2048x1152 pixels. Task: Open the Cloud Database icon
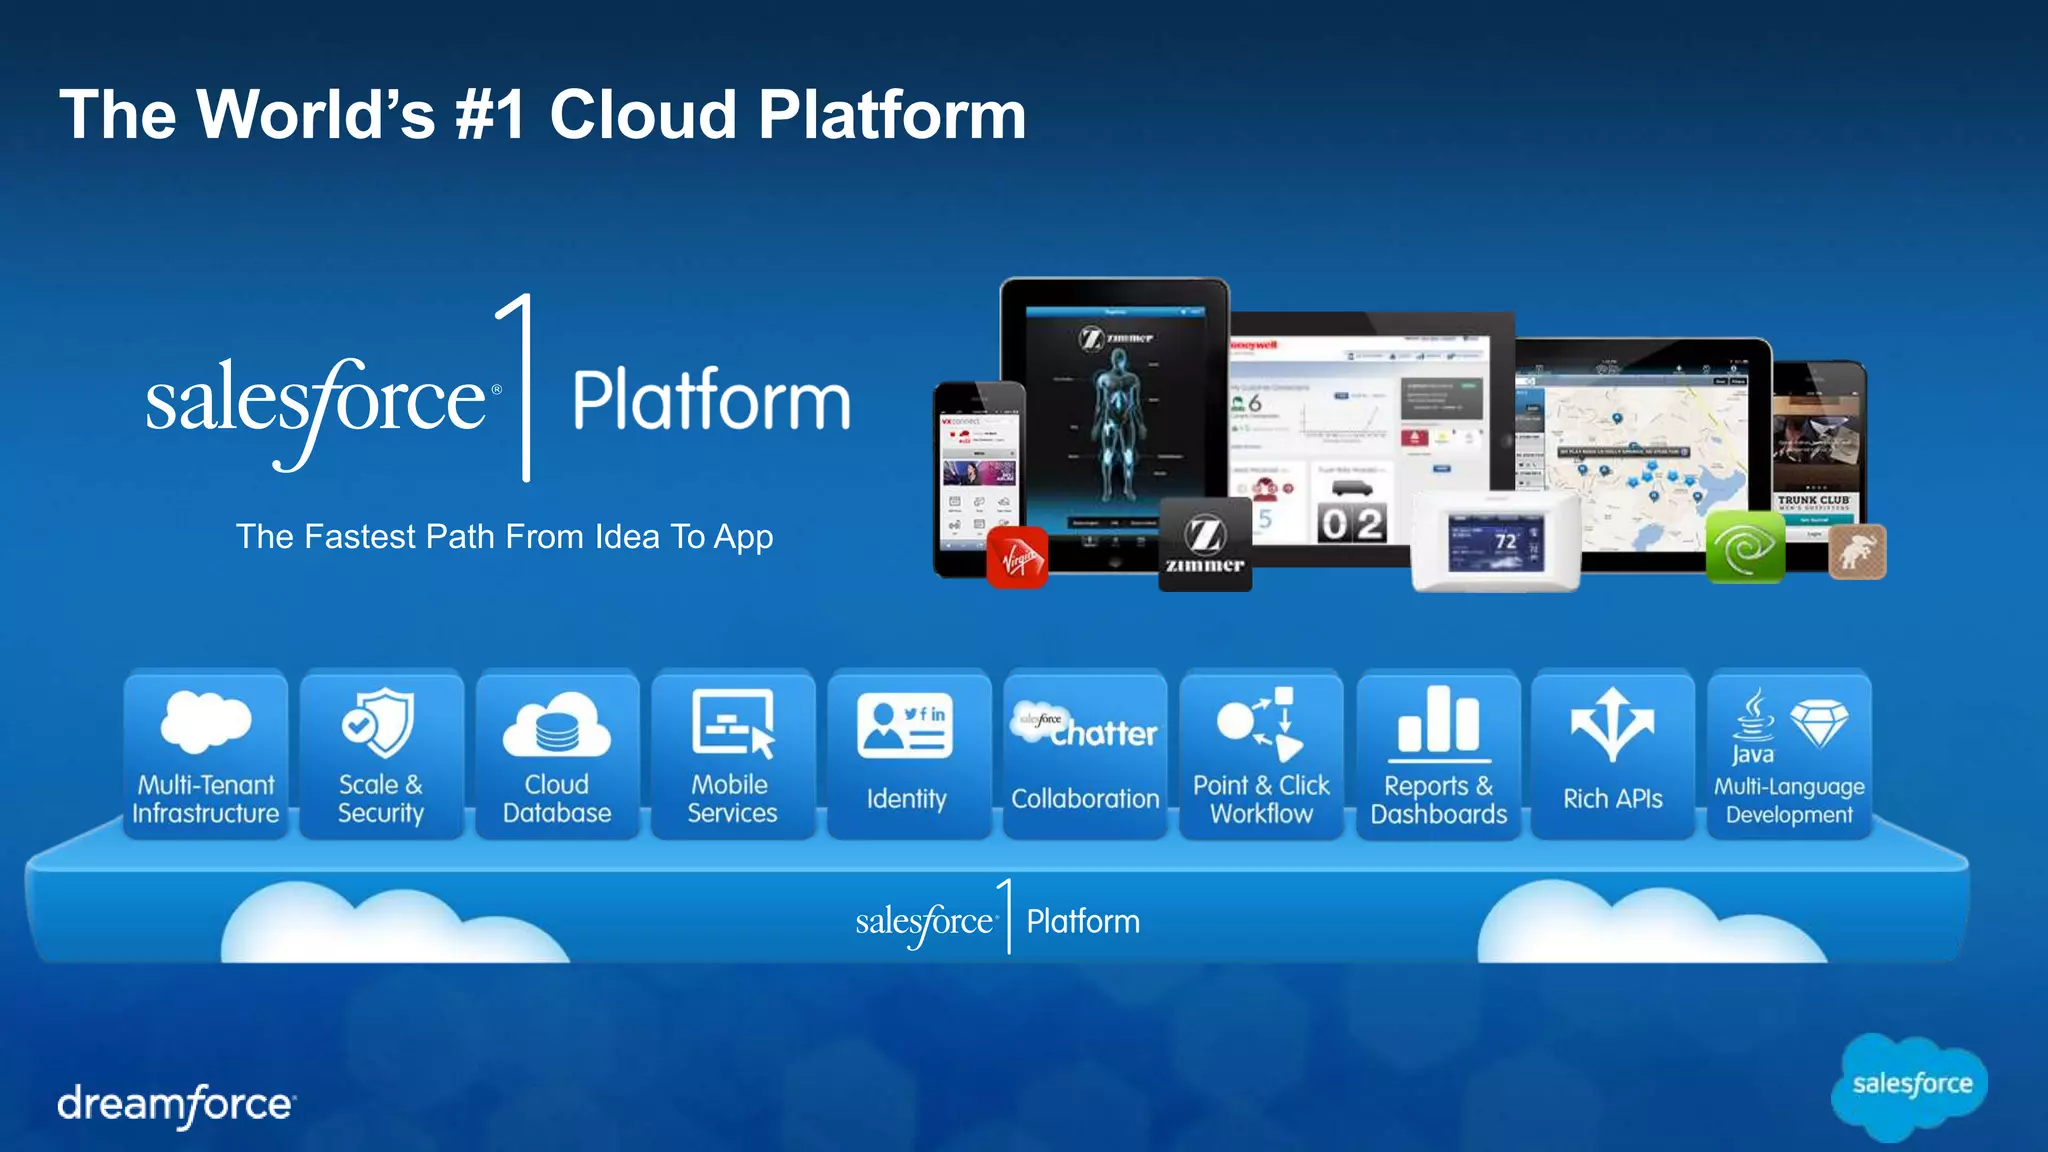556,725
